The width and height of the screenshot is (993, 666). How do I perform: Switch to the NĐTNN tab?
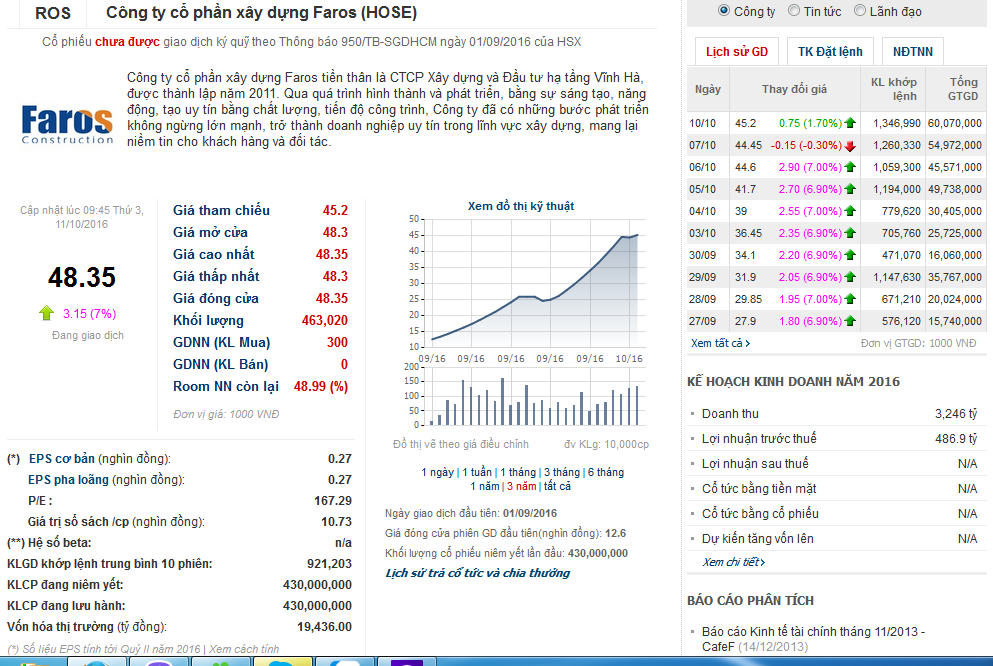(x=913, y=51)
